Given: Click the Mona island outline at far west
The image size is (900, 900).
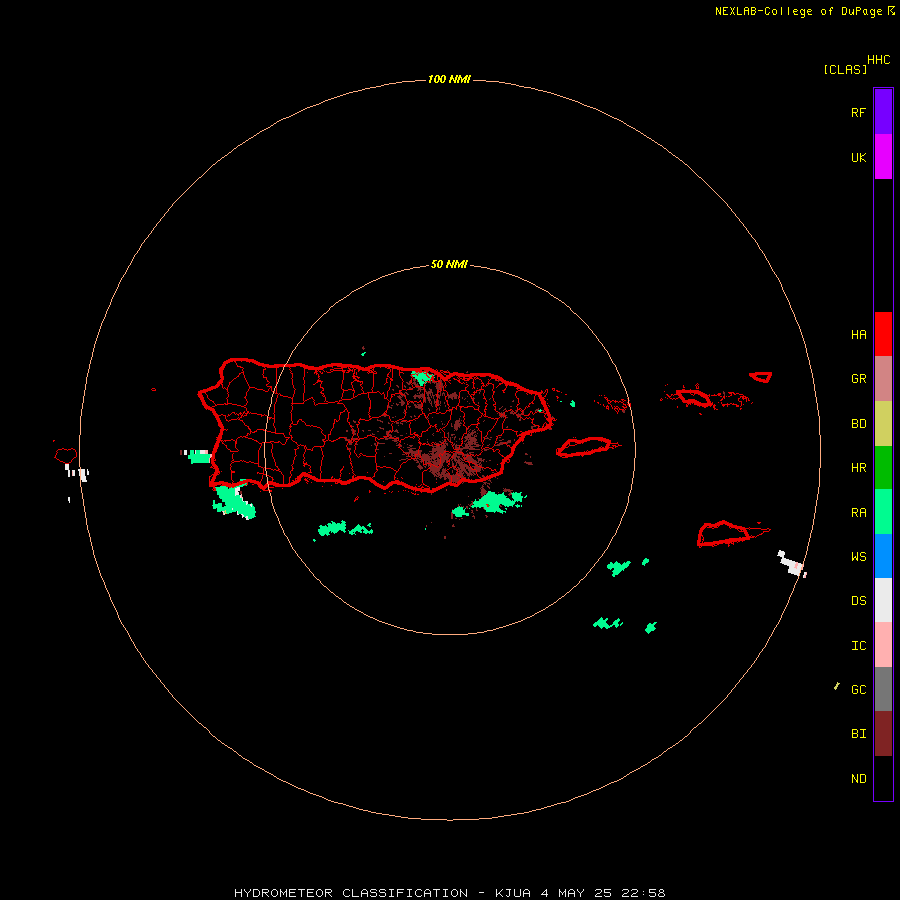Looking at the screenshot, I should 65,455.
